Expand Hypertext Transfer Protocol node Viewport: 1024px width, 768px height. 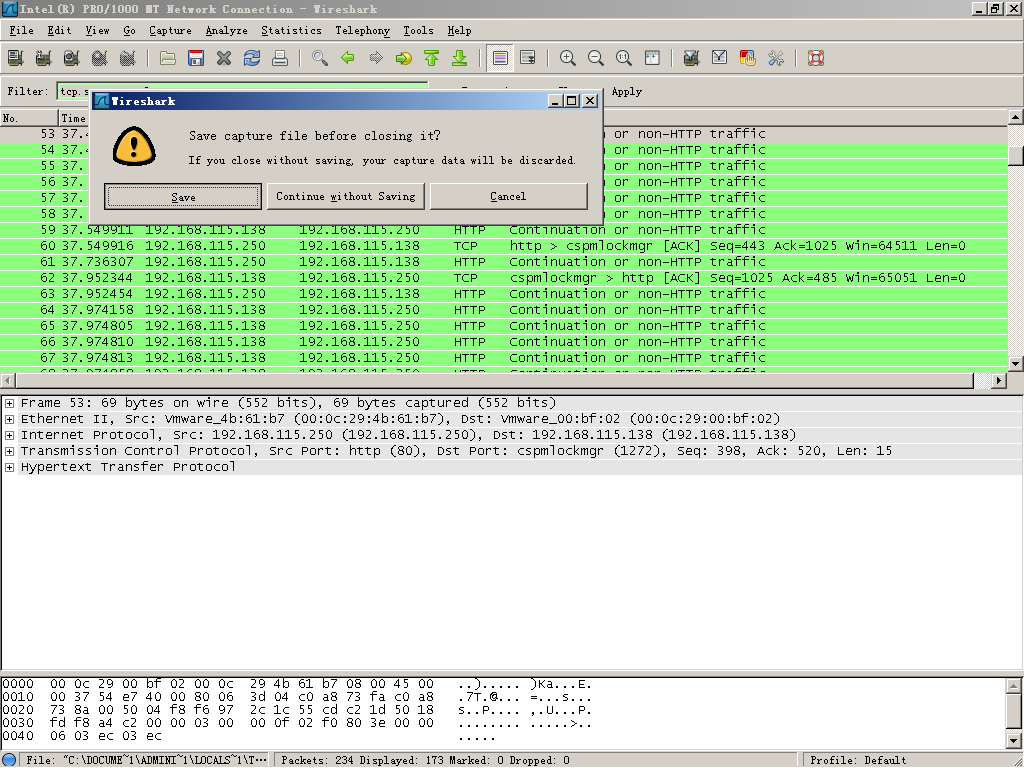[x=9, y=468]
